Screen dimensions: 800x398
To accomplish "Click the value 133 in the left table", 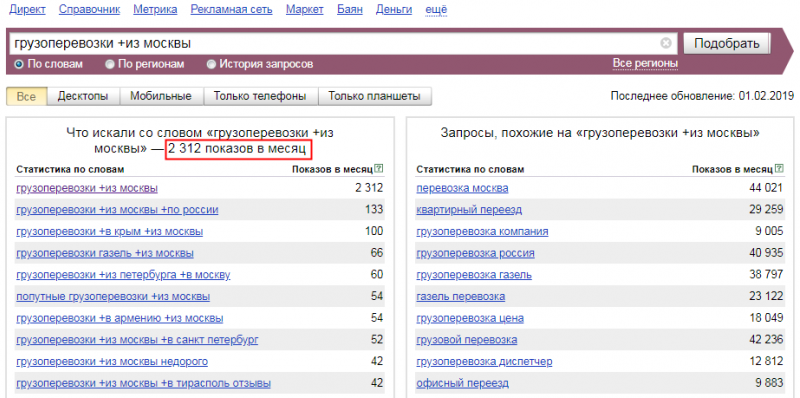I will 374,210.
